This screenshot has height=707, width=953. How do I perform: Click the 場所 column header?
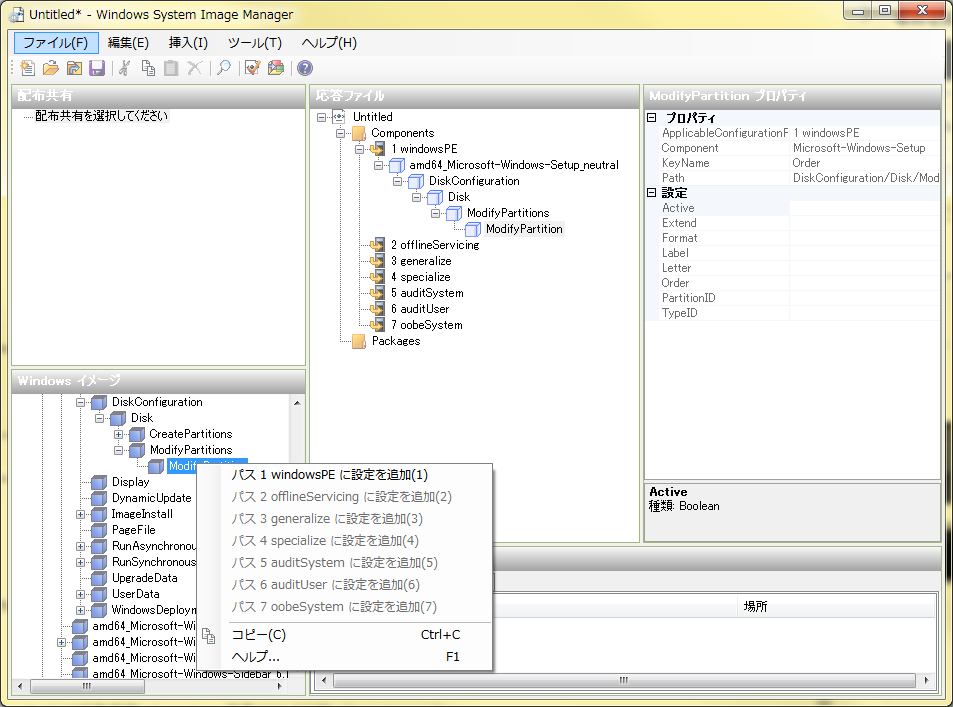(x=836, y=607)
